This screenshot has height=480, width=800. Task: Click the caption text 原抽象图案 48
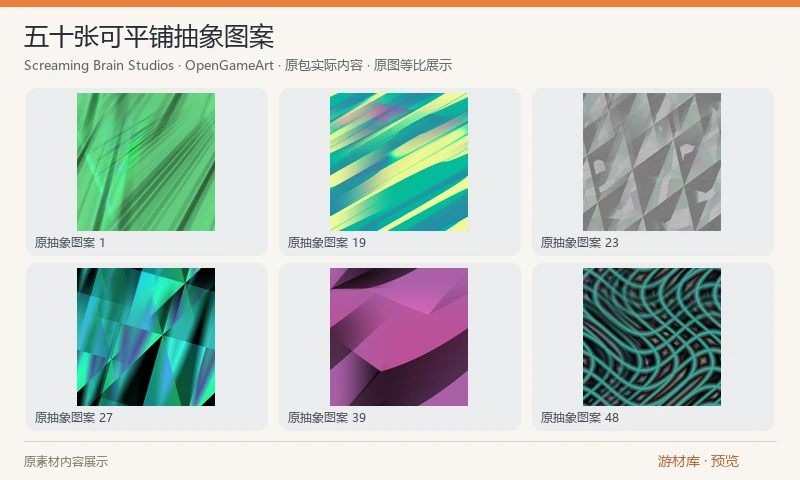[x=580, y=418]
